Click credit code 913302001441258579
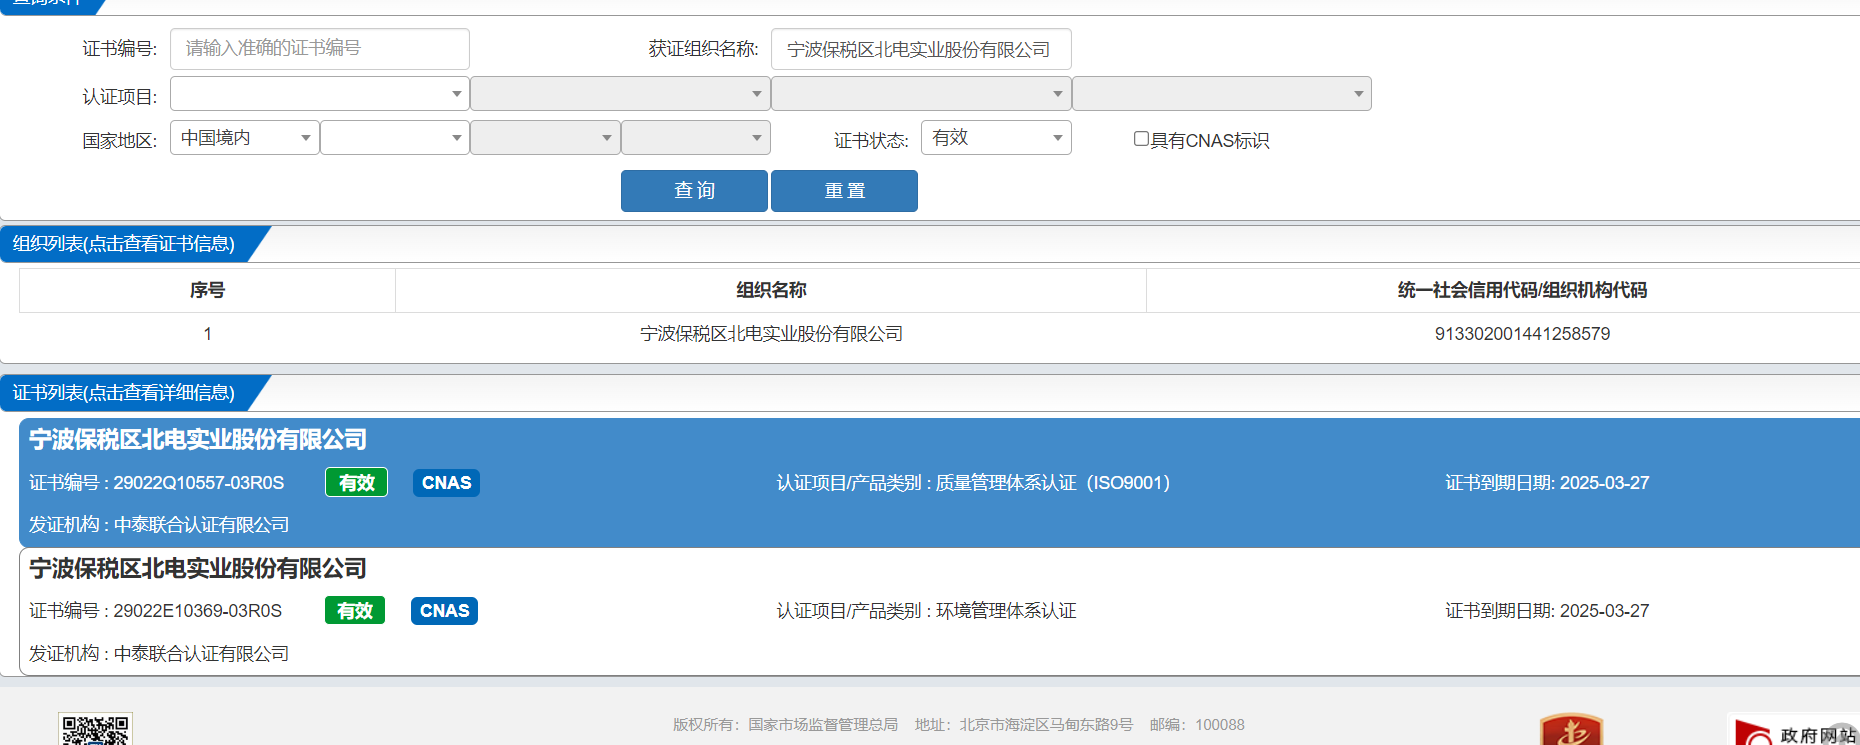The image size is (1860, 745). tap(1522, 334)
